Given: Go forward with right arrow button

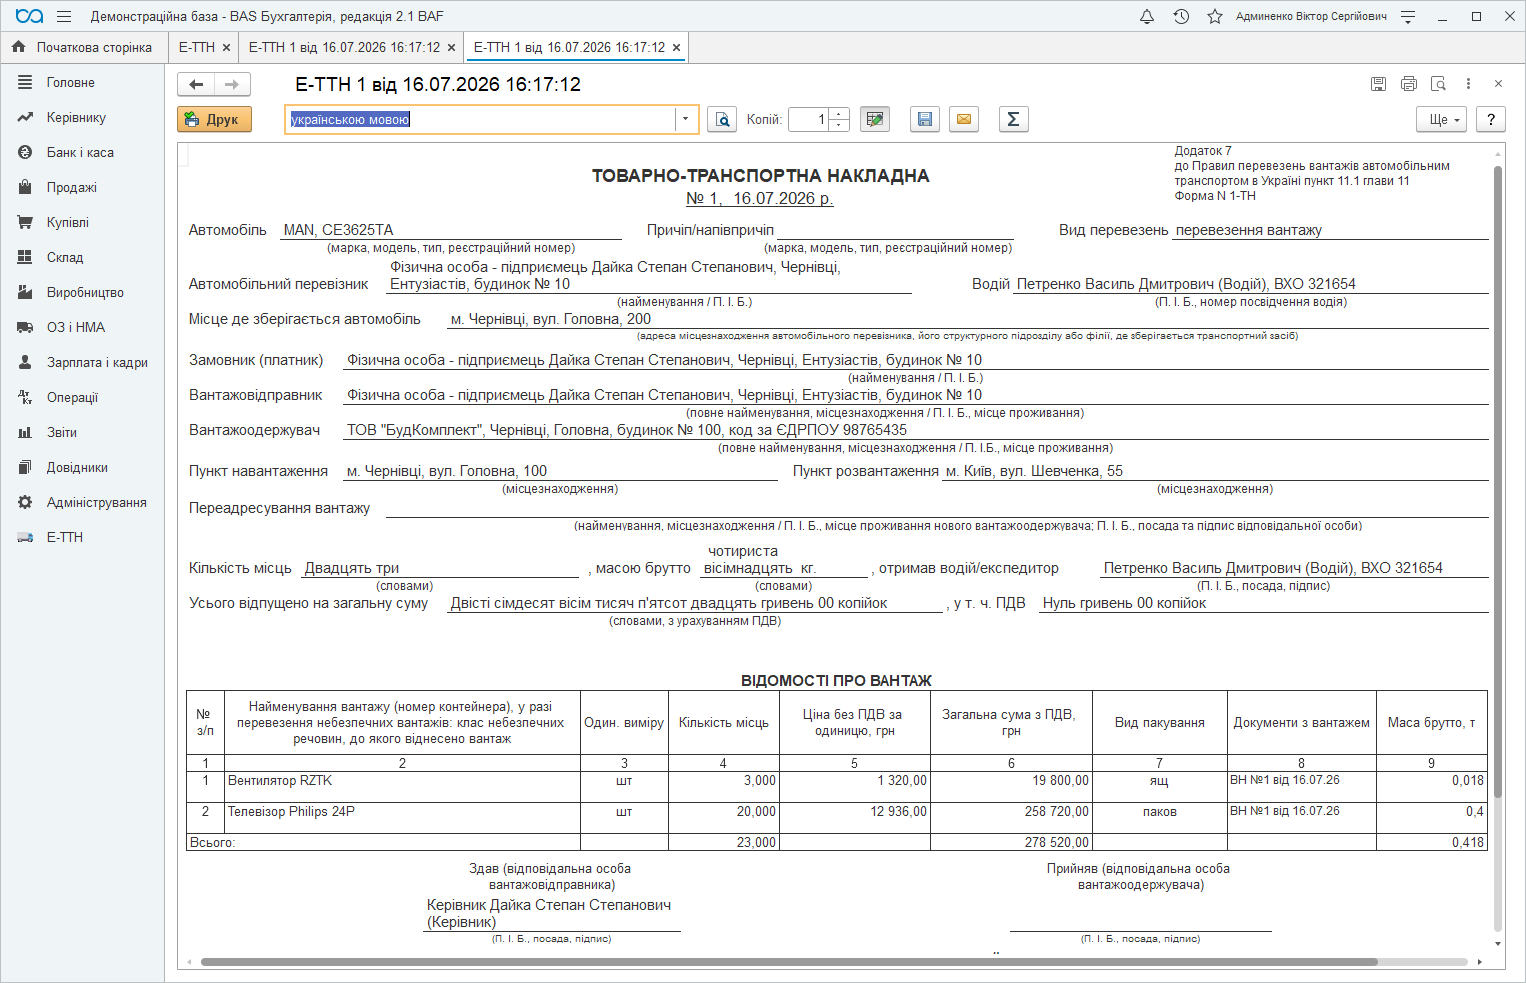Looking at the screenshot, I should click(232, 84).
